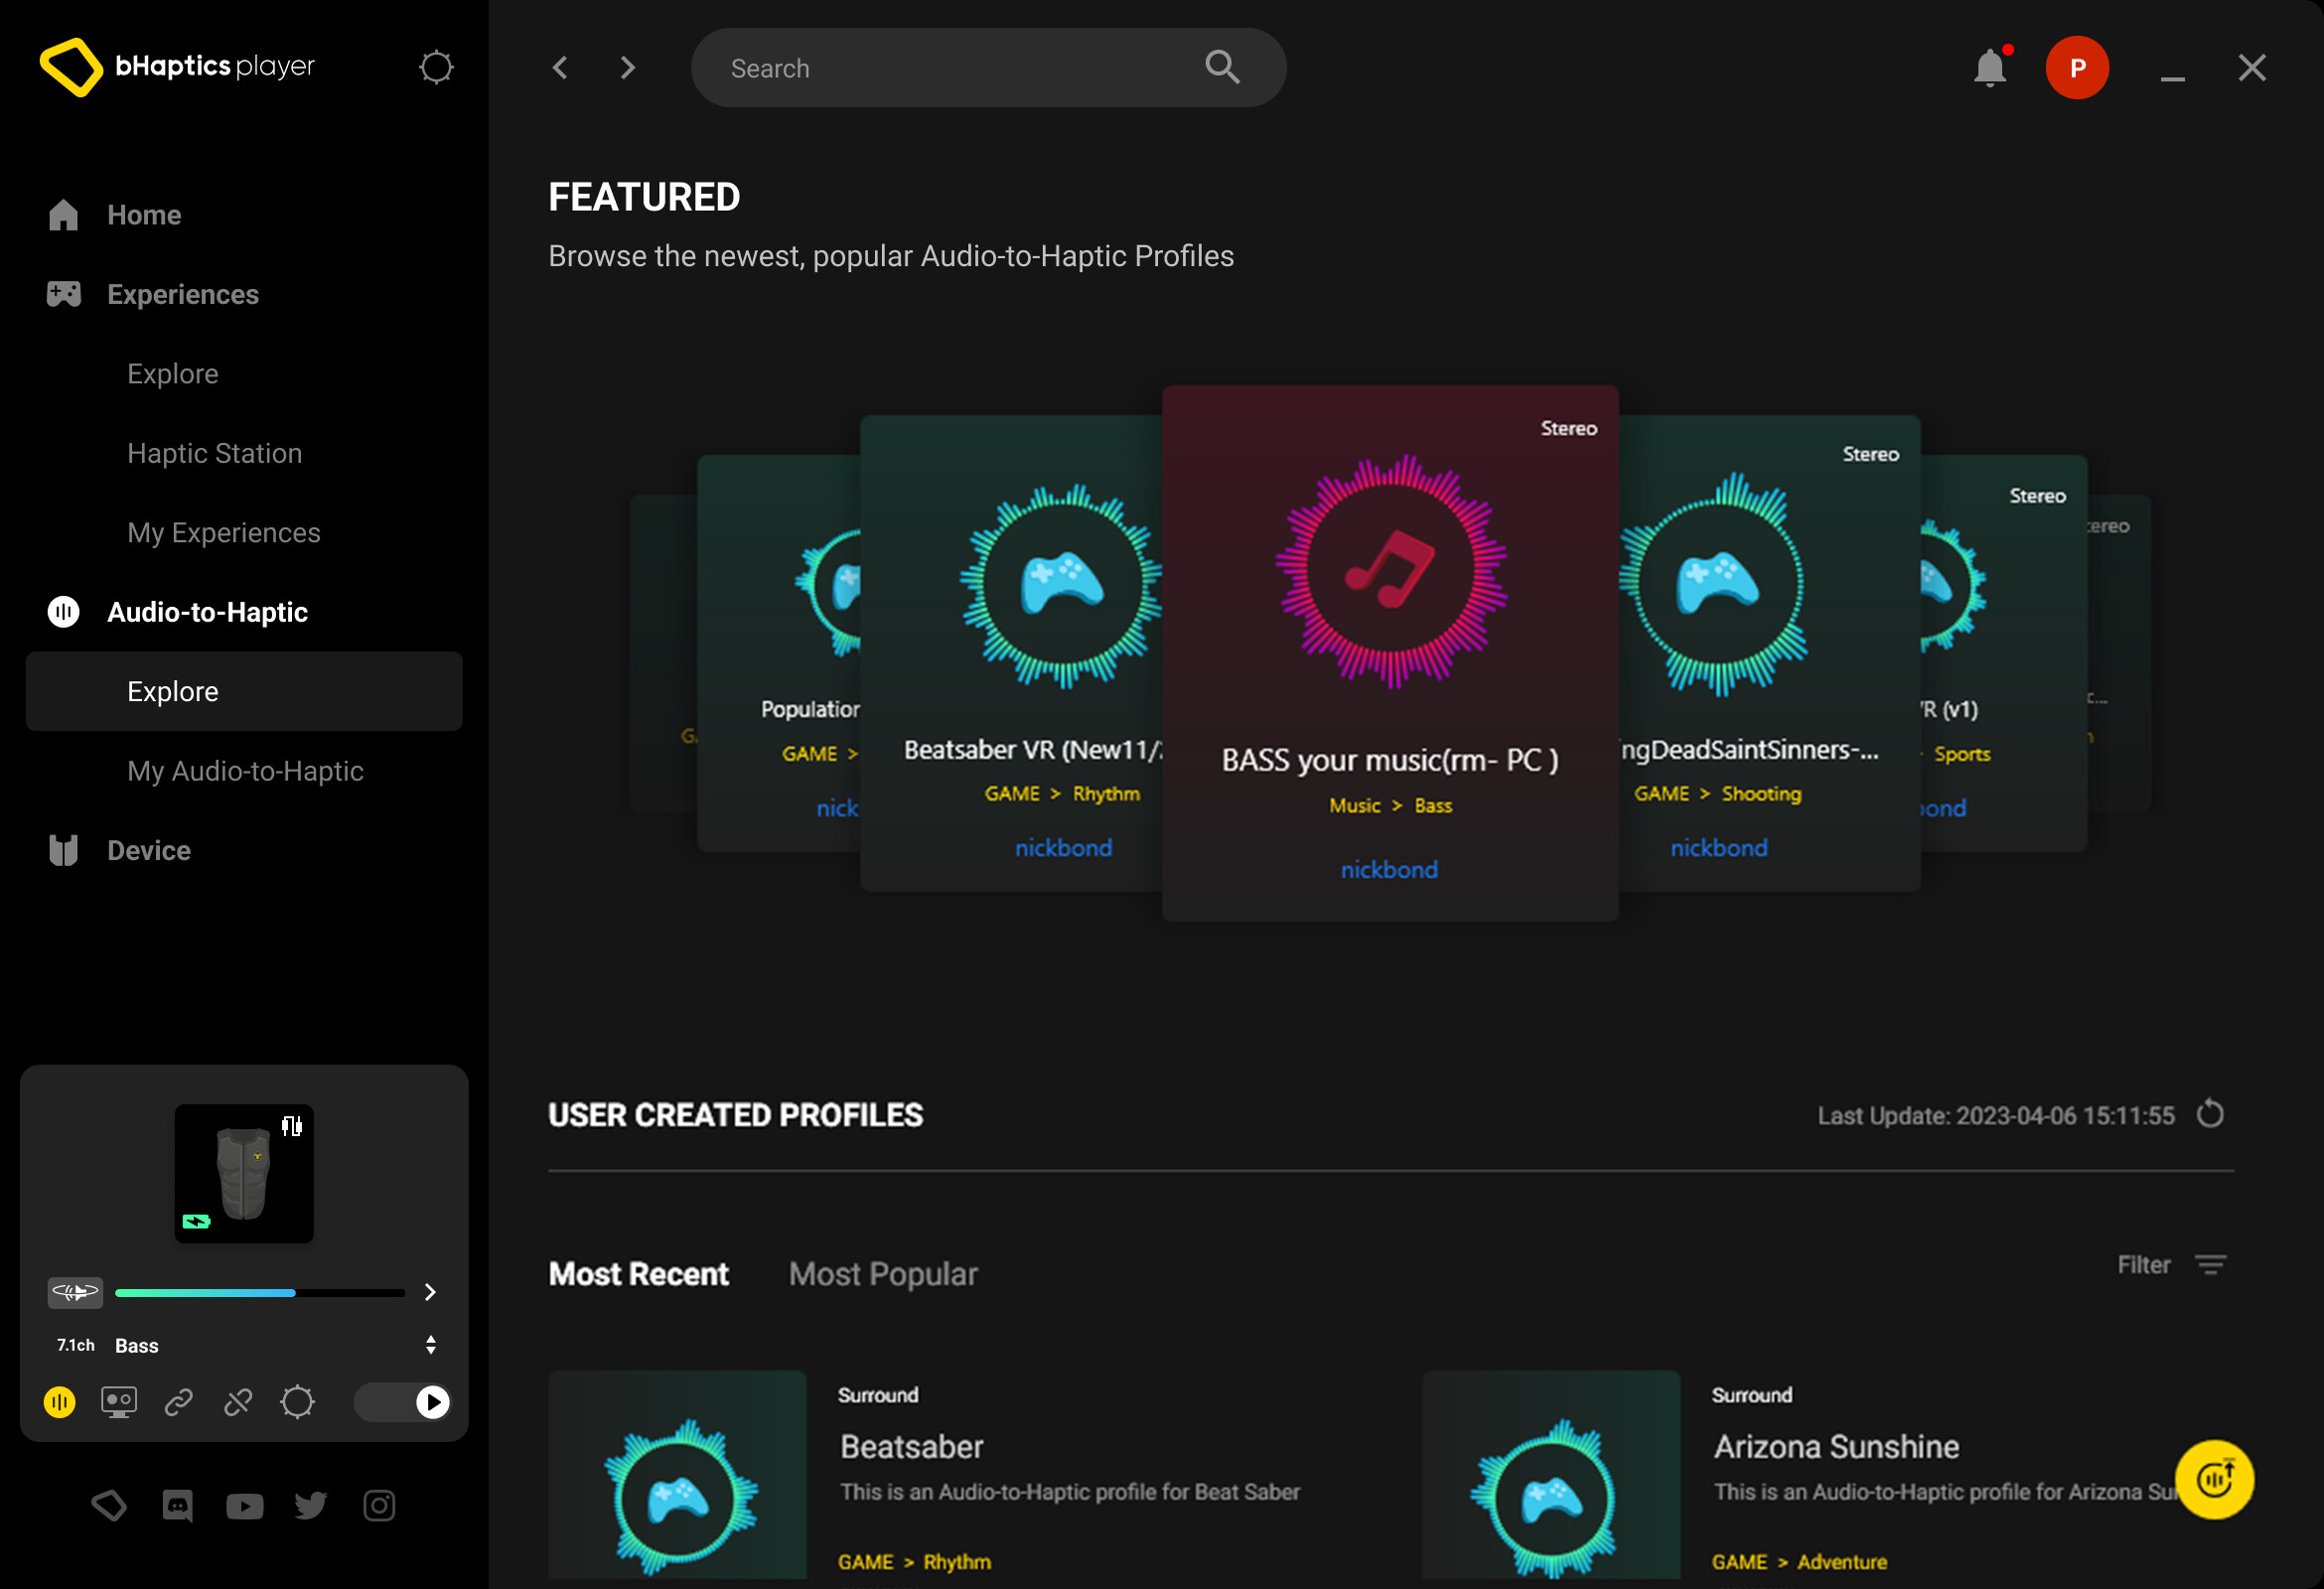Open My Experiences from the sidebar
2324x1589 pixels.
[223, 532]
